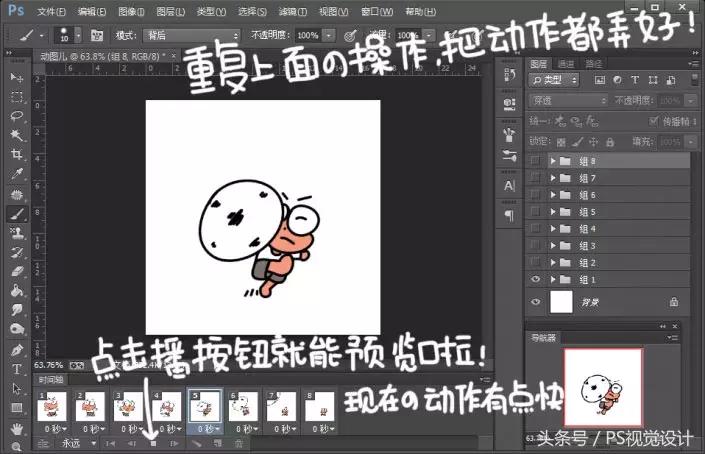Select the History Brush tool
705x454 pixels.
click(x=17, y=252)
